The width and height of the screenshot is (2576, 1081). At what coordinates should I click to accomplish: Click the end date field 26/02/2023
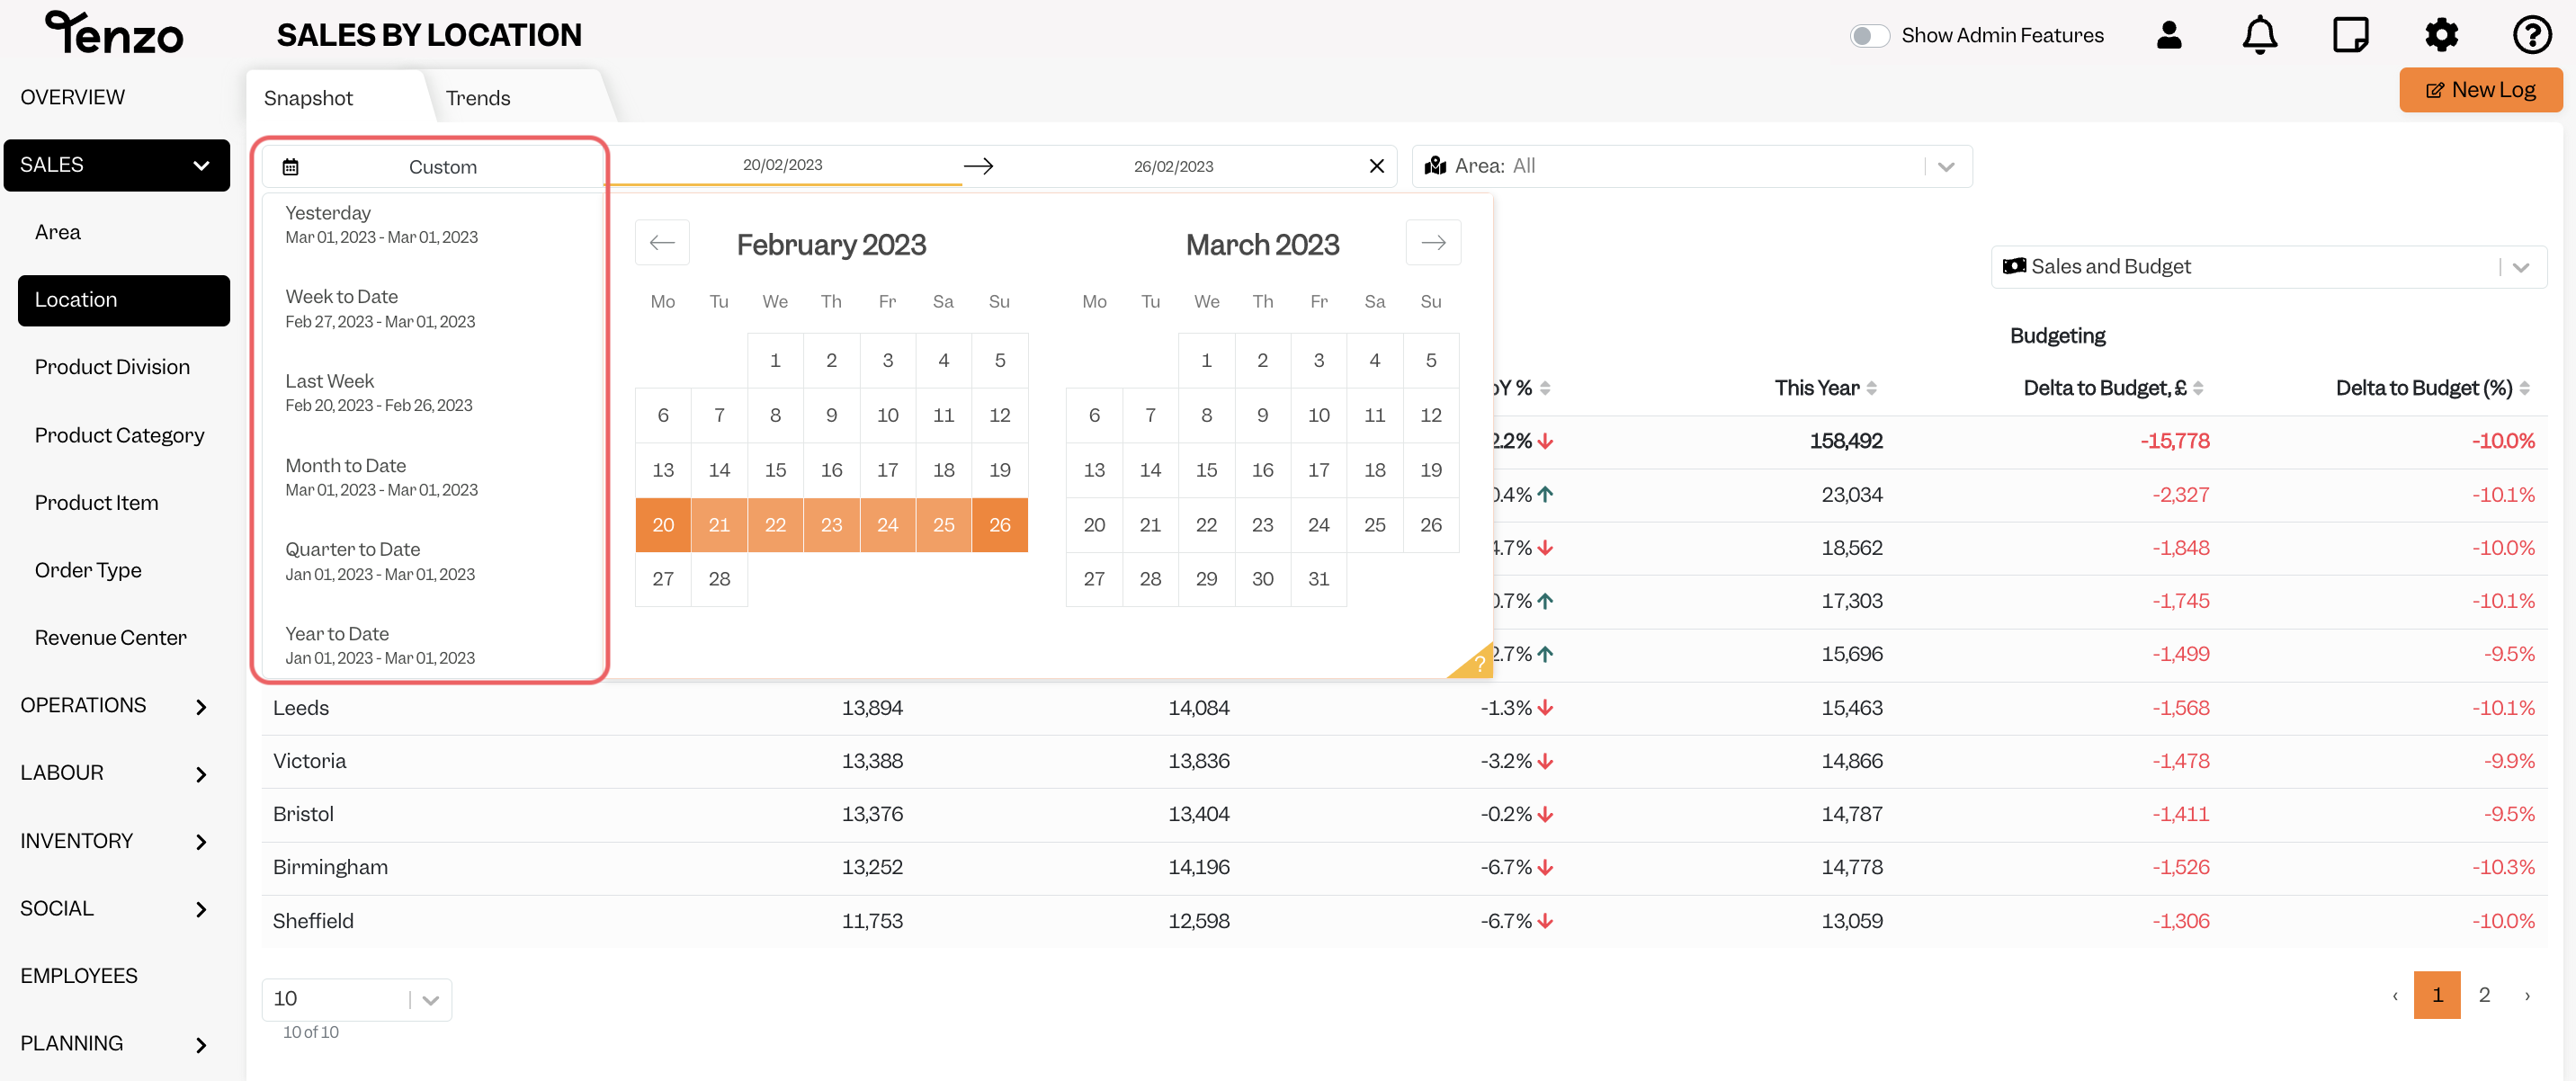pyautogui.click(x=1173, y=166)
